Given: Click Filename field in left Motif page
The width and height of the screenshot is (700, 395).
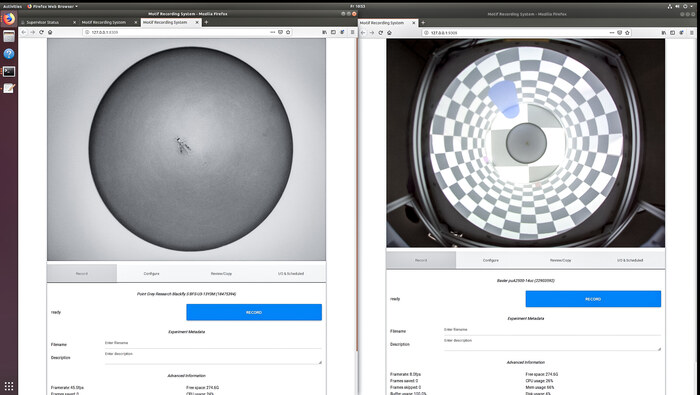Looking at the screenshot, I should (x=213, y=343).
